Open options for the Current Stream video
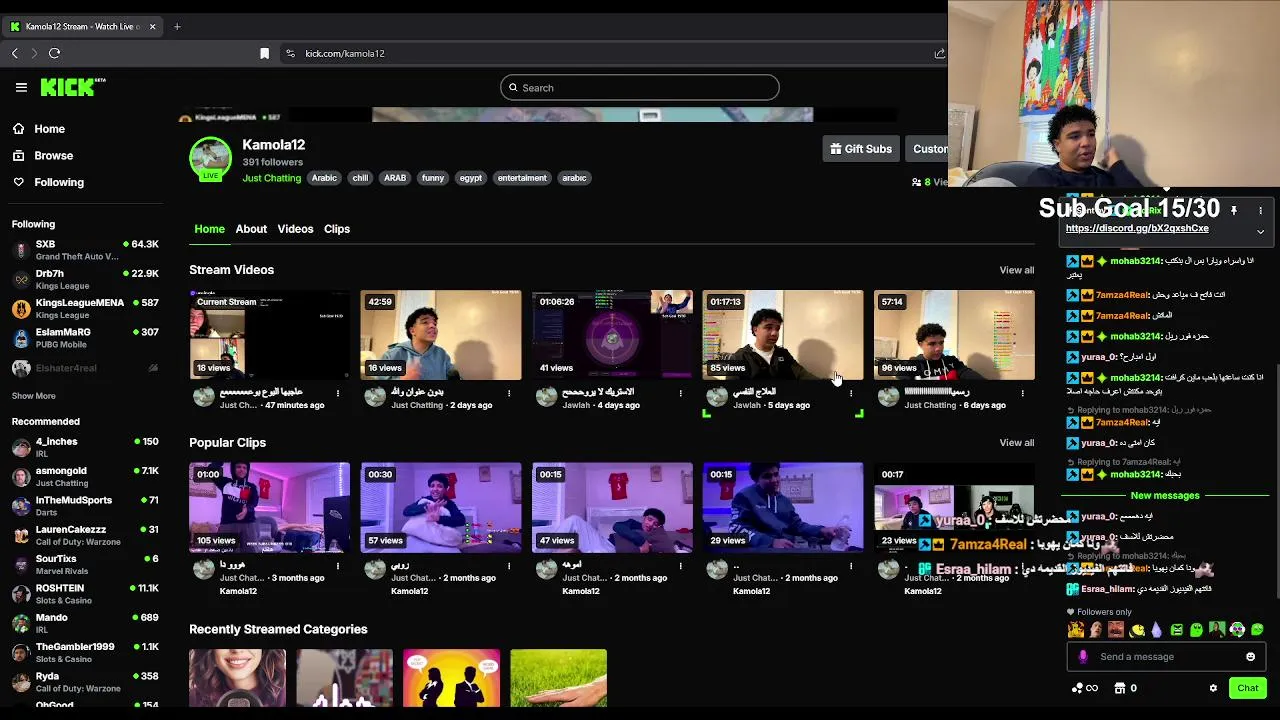 coord(338,393)
